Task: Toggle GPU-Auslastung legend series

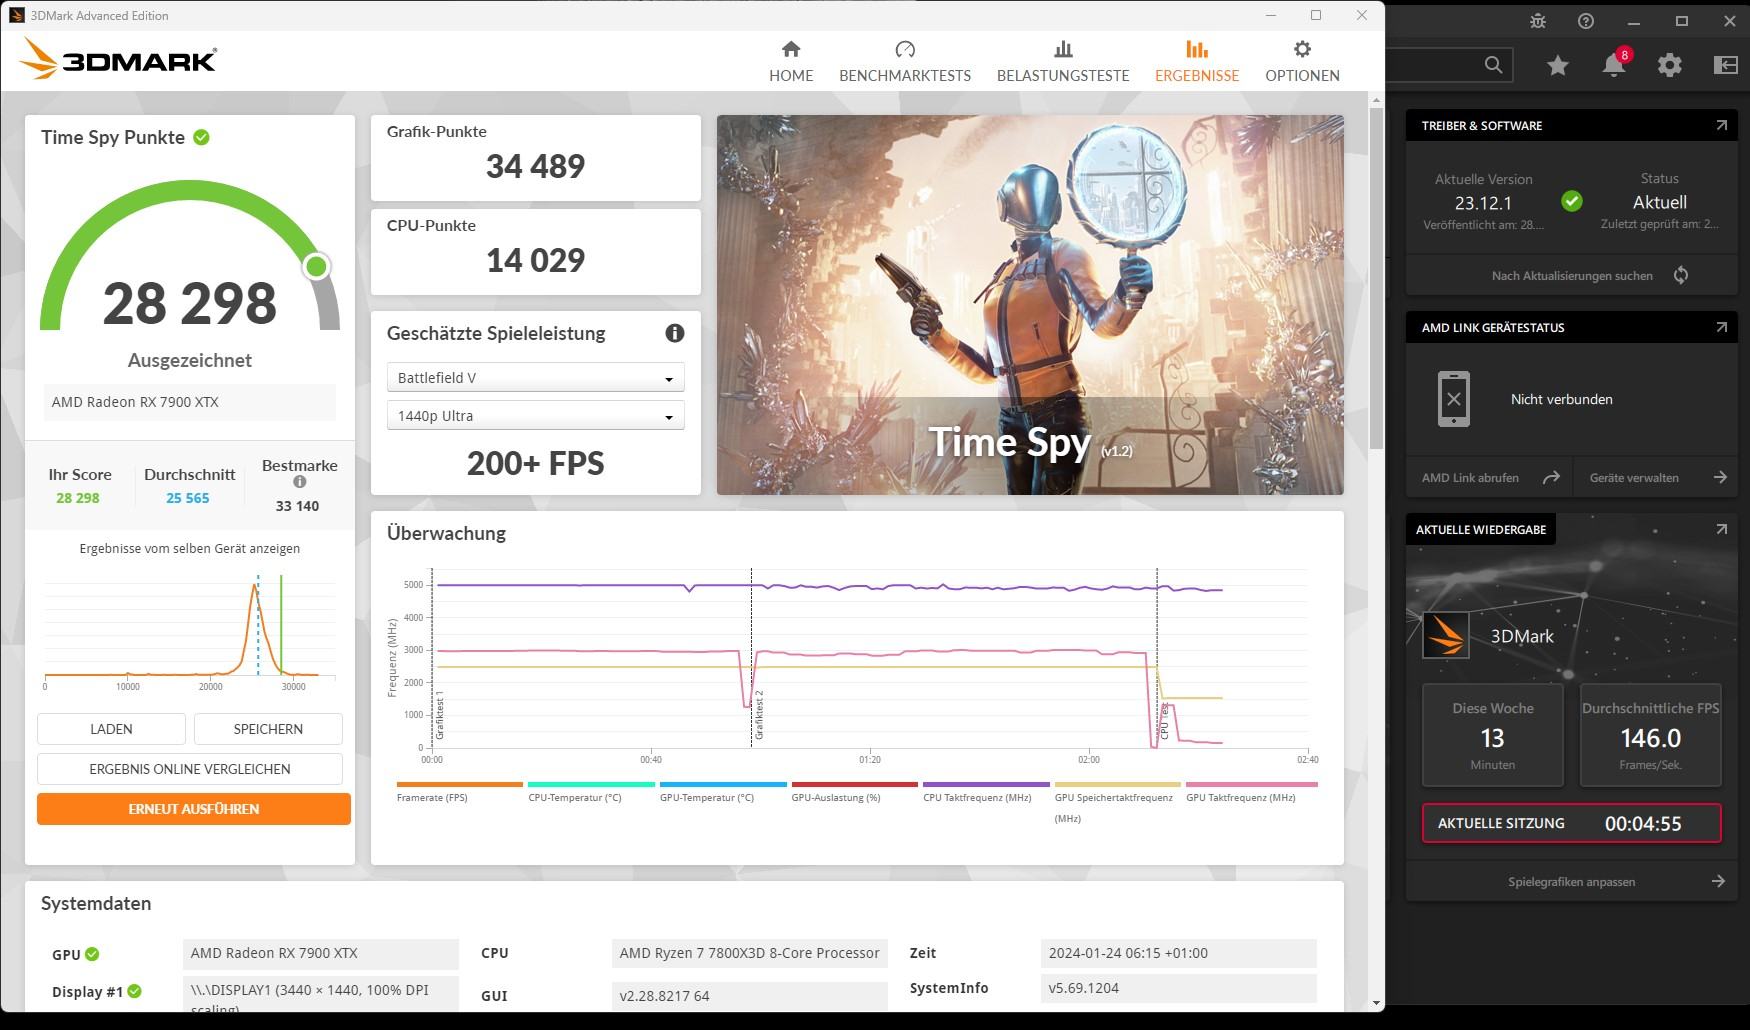Action: pos(854,792)
